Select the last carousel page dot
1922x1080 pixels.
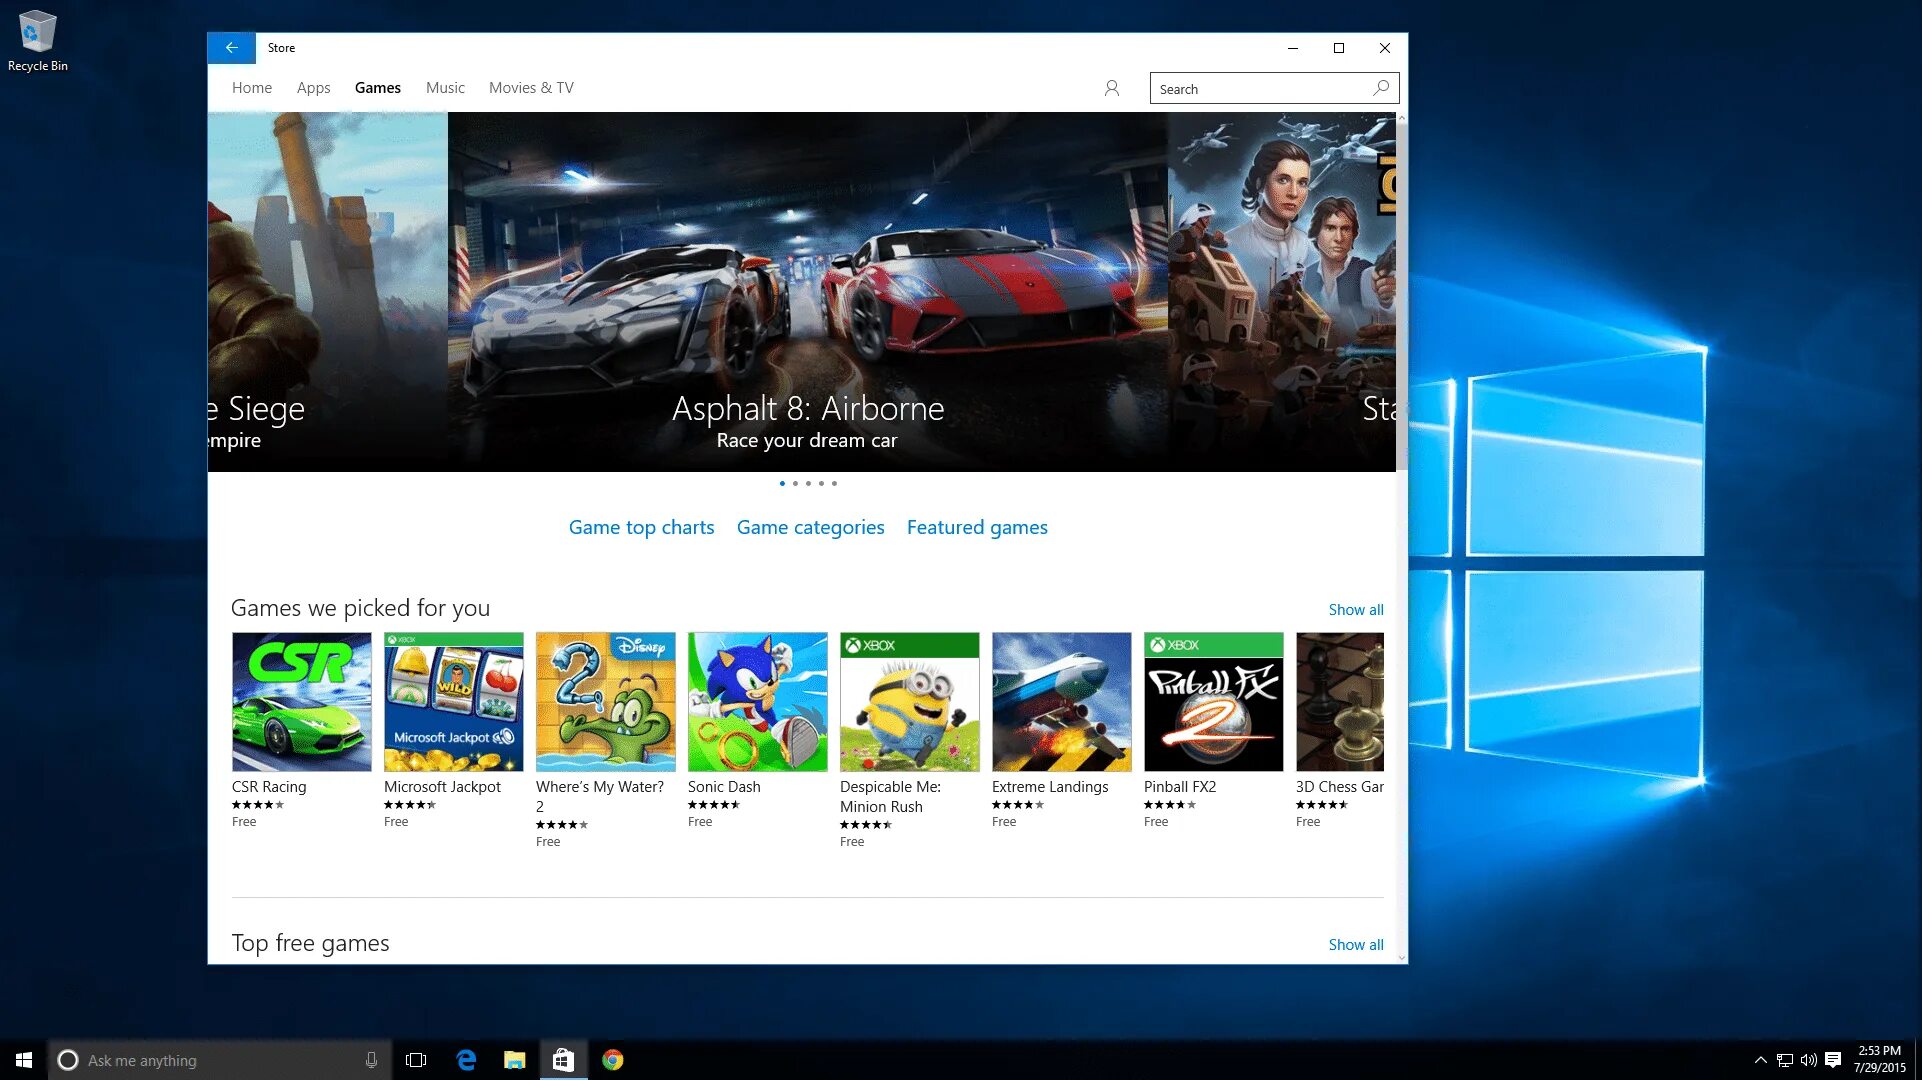[x=834, y=483]
